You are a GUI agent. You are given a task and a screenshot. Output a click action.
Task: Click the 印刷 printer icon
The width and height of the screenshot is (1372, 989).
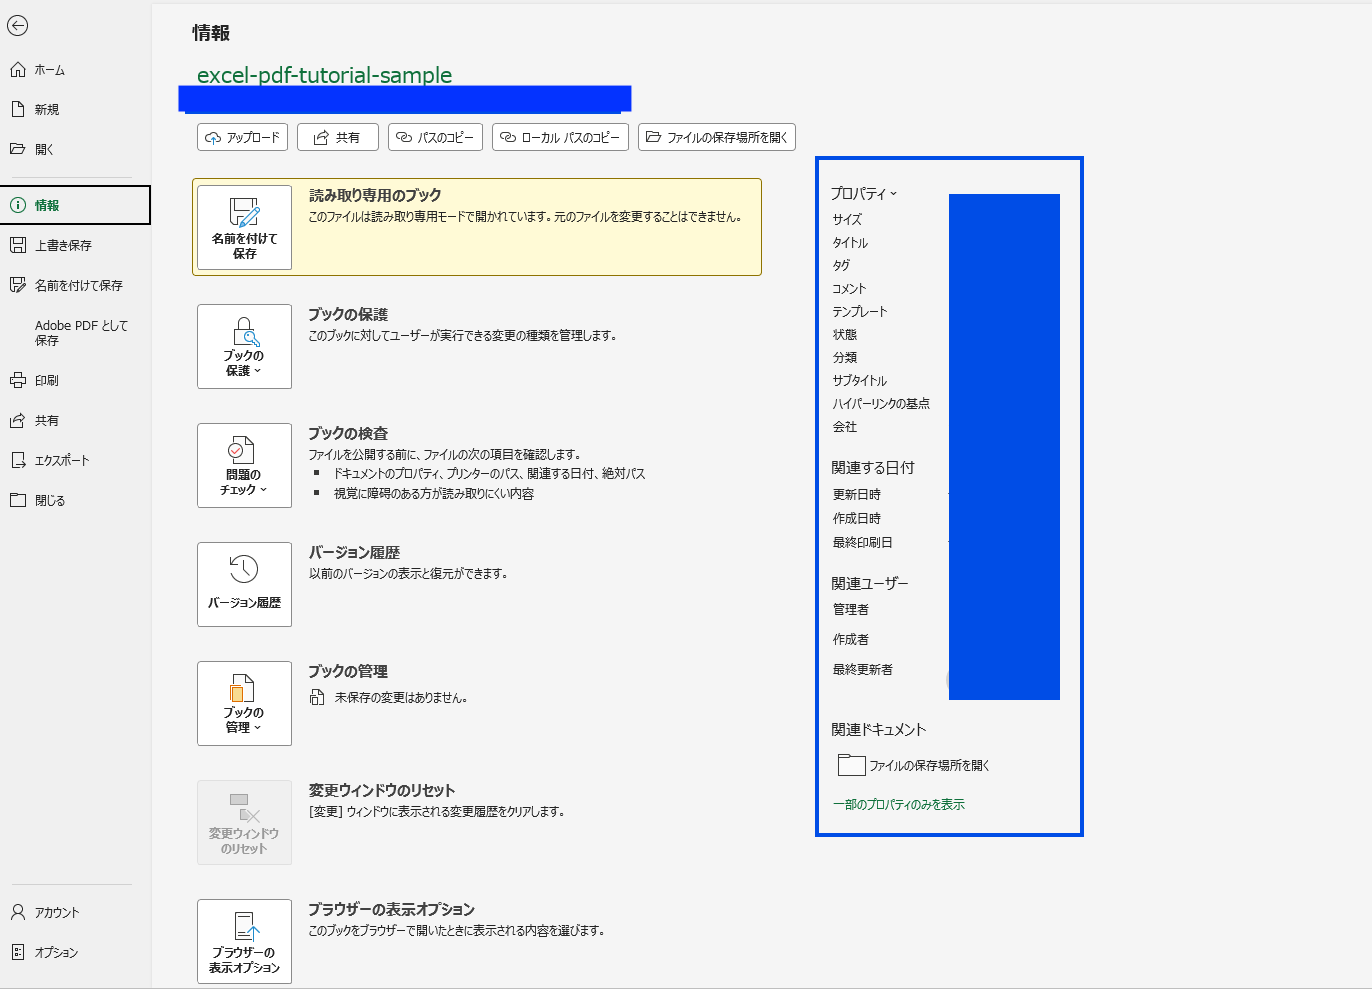point(18,380)
